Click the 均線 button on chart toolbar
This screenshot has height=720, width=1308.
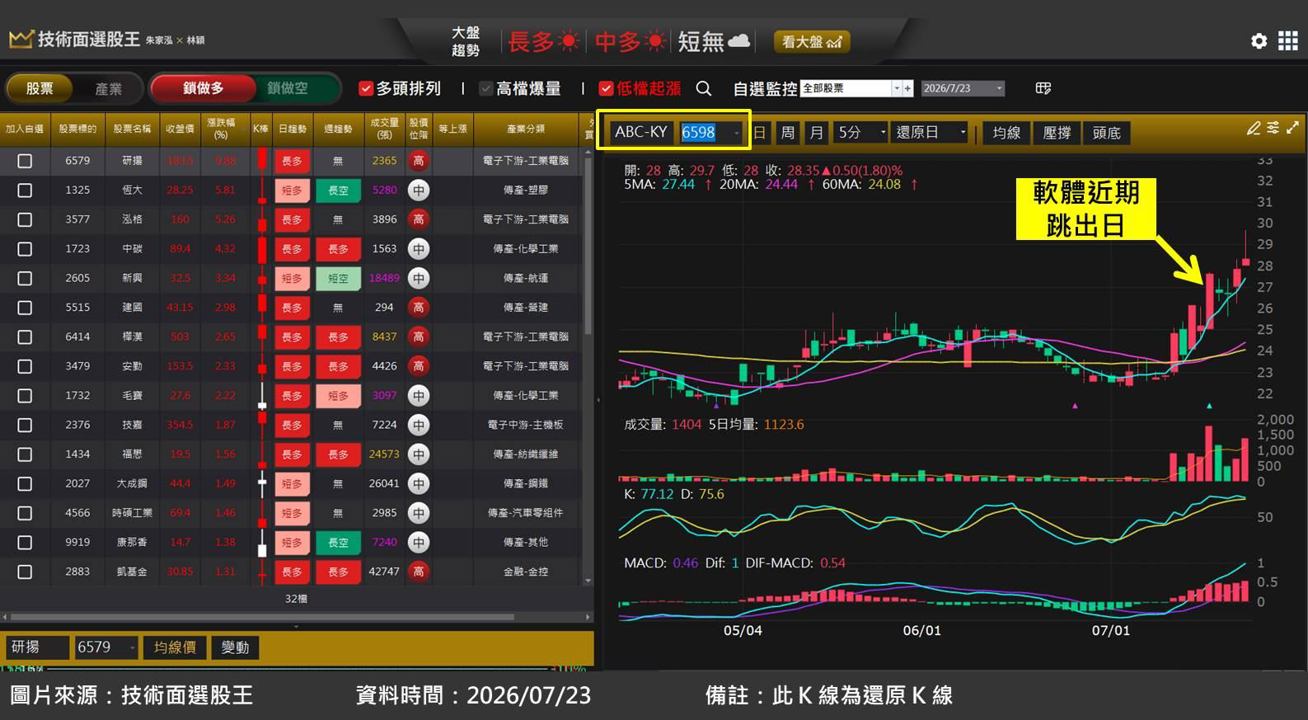1007,132
